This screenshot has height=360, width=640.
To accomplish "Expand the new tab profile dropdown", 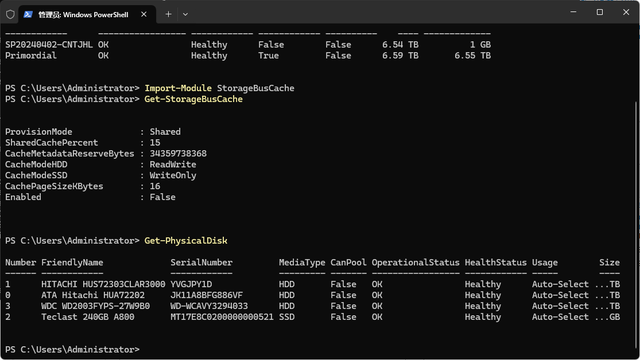I will (185, 14).
